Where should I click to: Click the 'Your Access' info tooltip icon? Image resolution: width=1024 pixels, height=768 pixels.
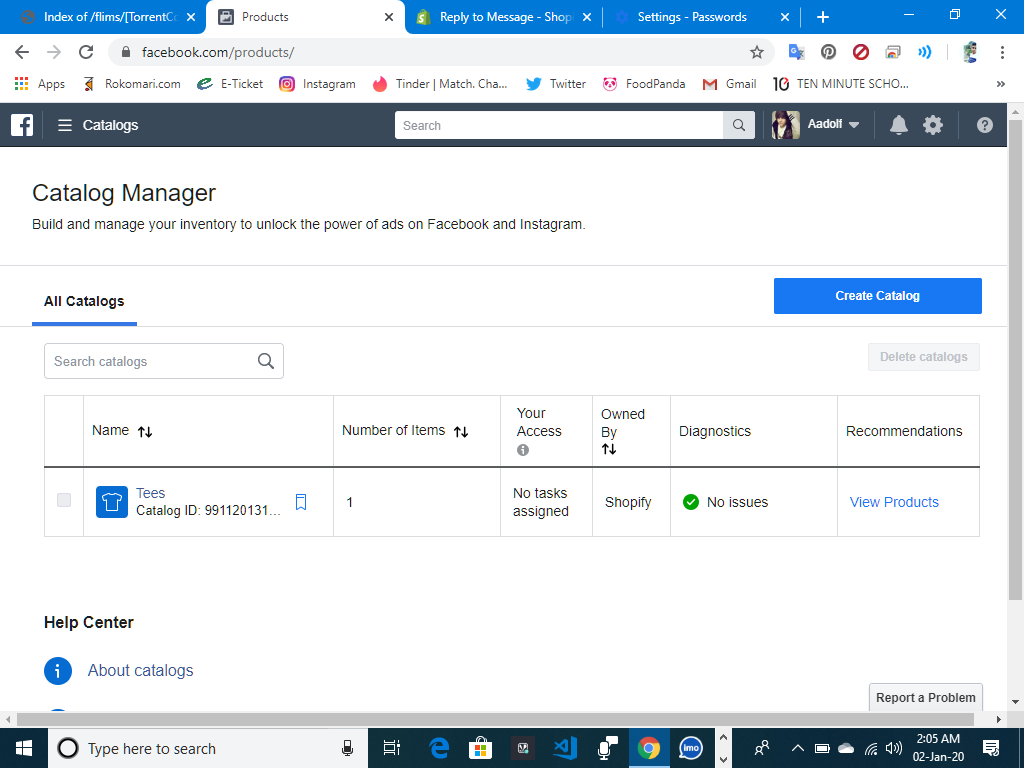coord(522,449)
